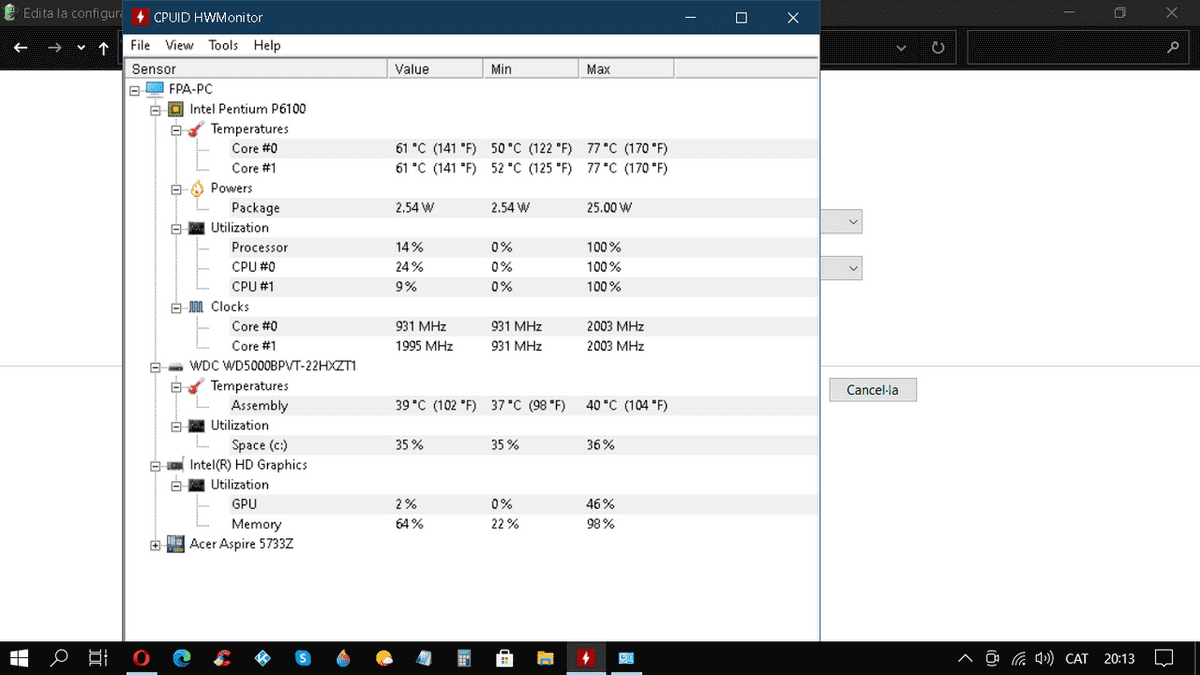Collapse the CPU Utilization group
The width and height of the screenshot is (1200, 675).
[x=175, y=228]
